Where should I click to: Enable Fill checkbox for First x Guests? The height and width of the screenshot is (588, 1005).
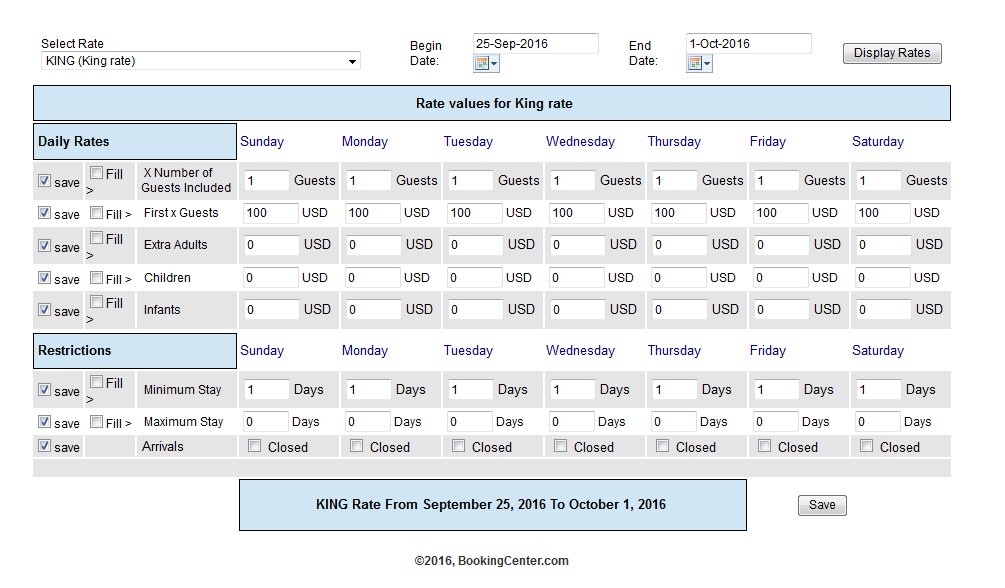(97, 212)
